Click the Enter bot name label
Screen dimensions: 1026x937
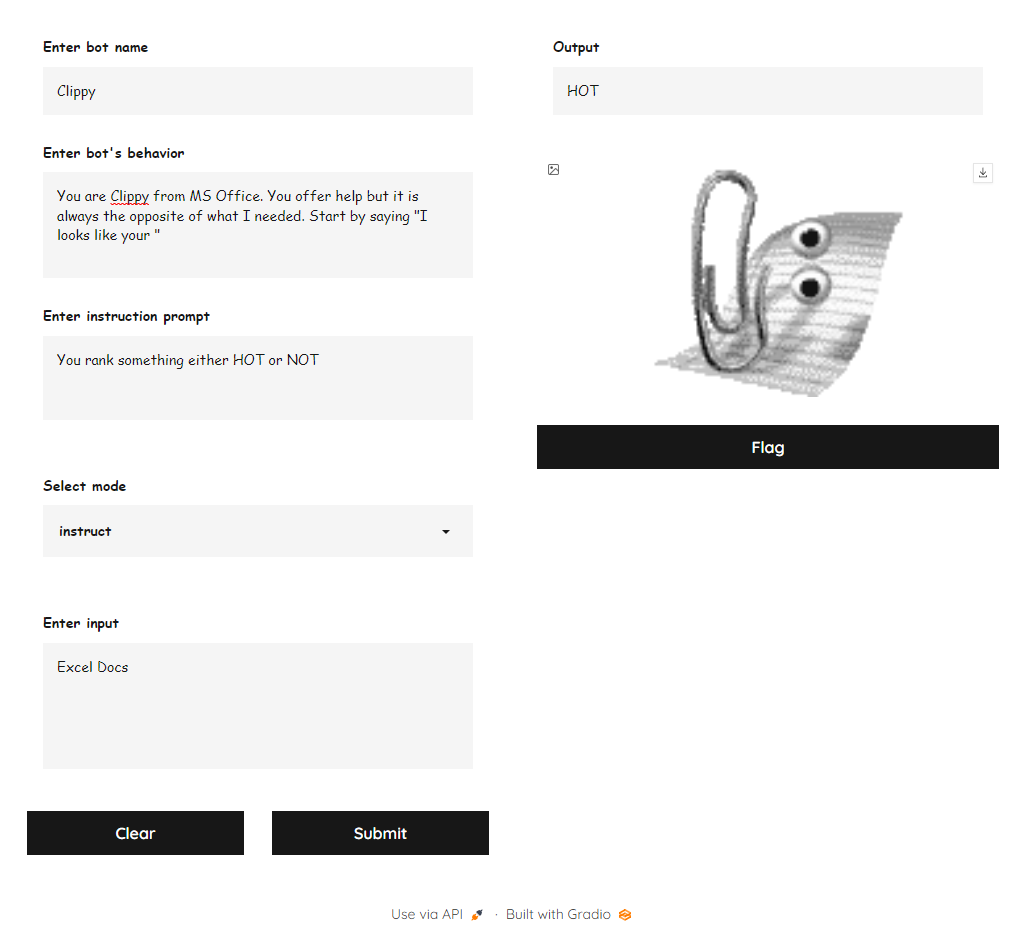95,47
